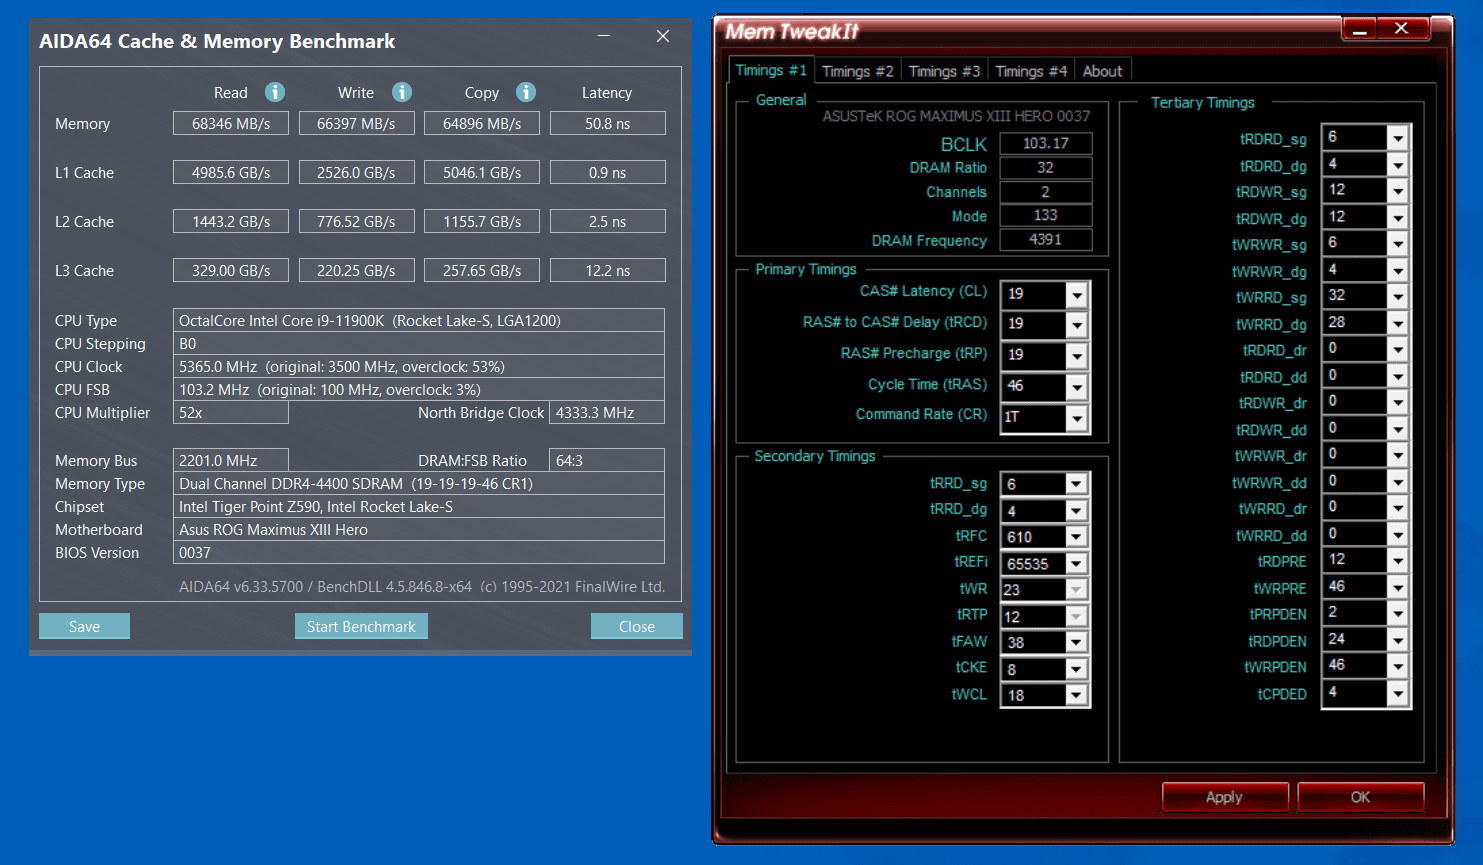
Task: Open the tCPDED dropdown
Action: (x=1398, y=693)
